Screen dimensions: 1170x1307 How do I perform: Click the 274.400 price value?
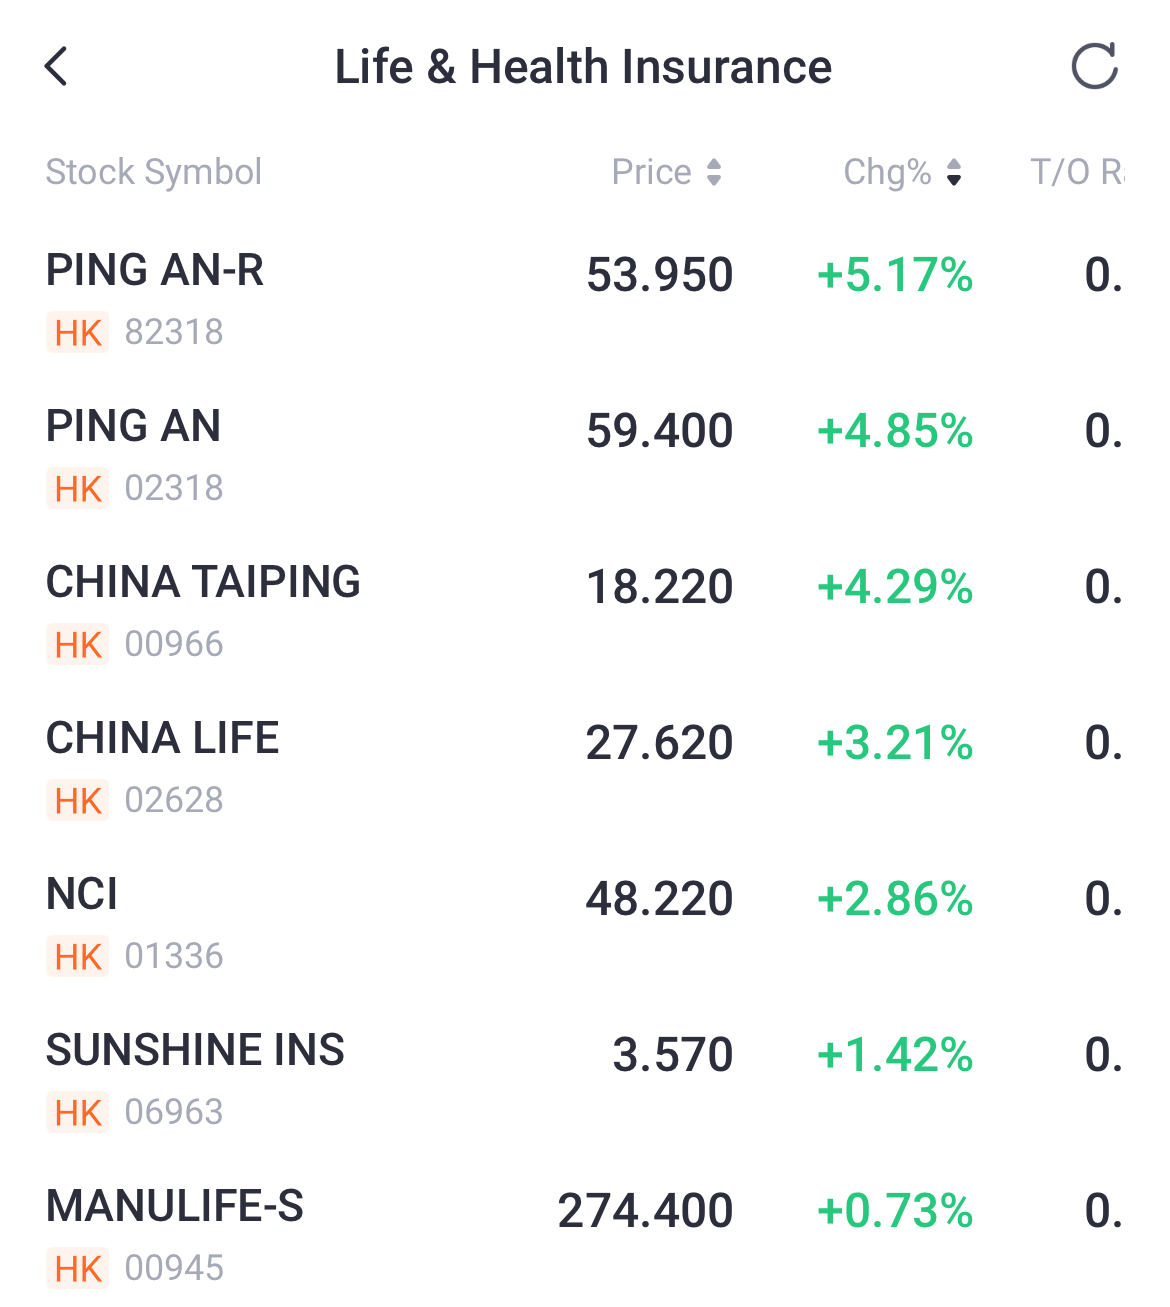645,1211
